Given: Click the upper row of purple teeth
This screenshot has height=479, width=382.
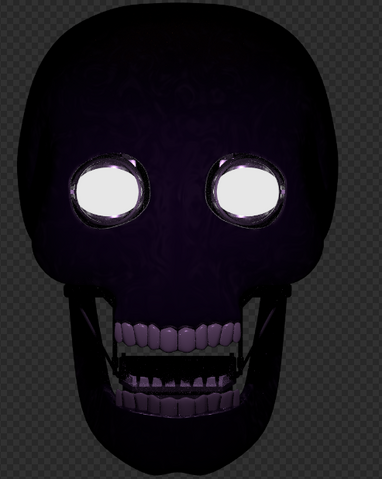Looking at the screenshot, I should (x=177, y=336).
